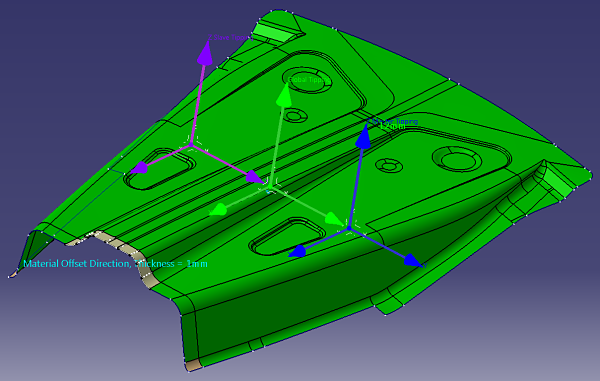Select the rounded rectangular pocket near blue arrow
600x381 pixels.
[287, 236]
